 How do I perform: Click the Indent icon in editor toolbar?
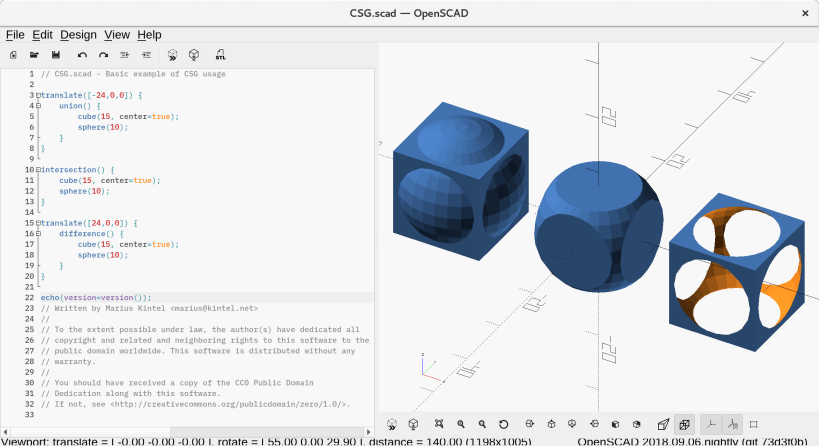[x=146, y=55]
